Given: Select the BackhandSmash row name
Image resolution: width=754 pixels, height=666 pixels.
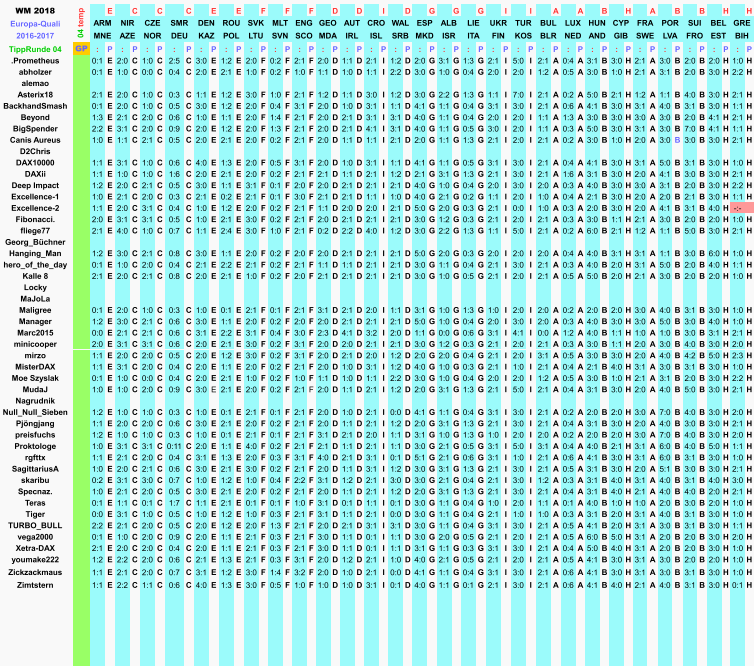Looking at the screenshot, I should [36, 105].
